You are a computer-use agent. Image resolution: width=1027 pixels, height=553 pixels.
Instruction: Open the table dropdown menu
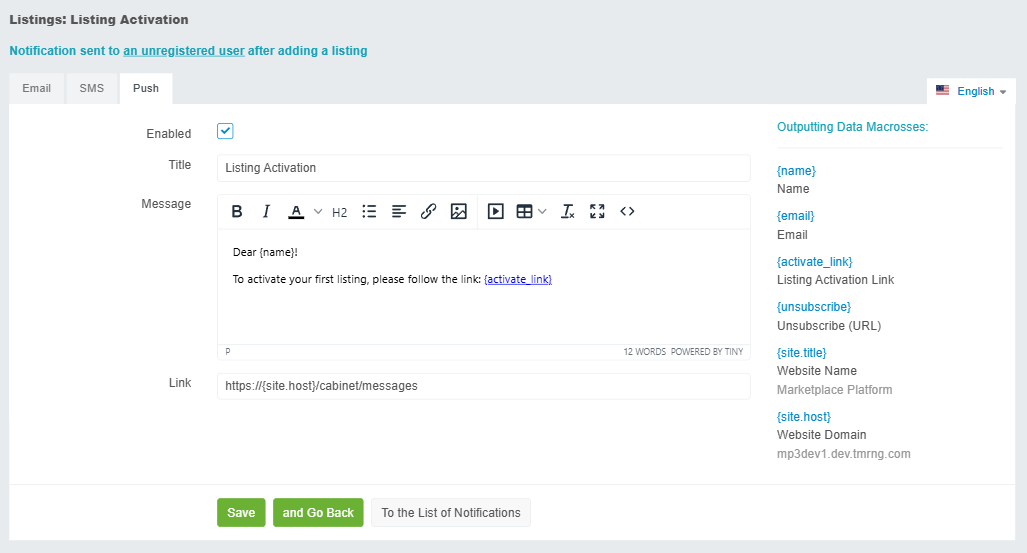(x=542, y=211)
